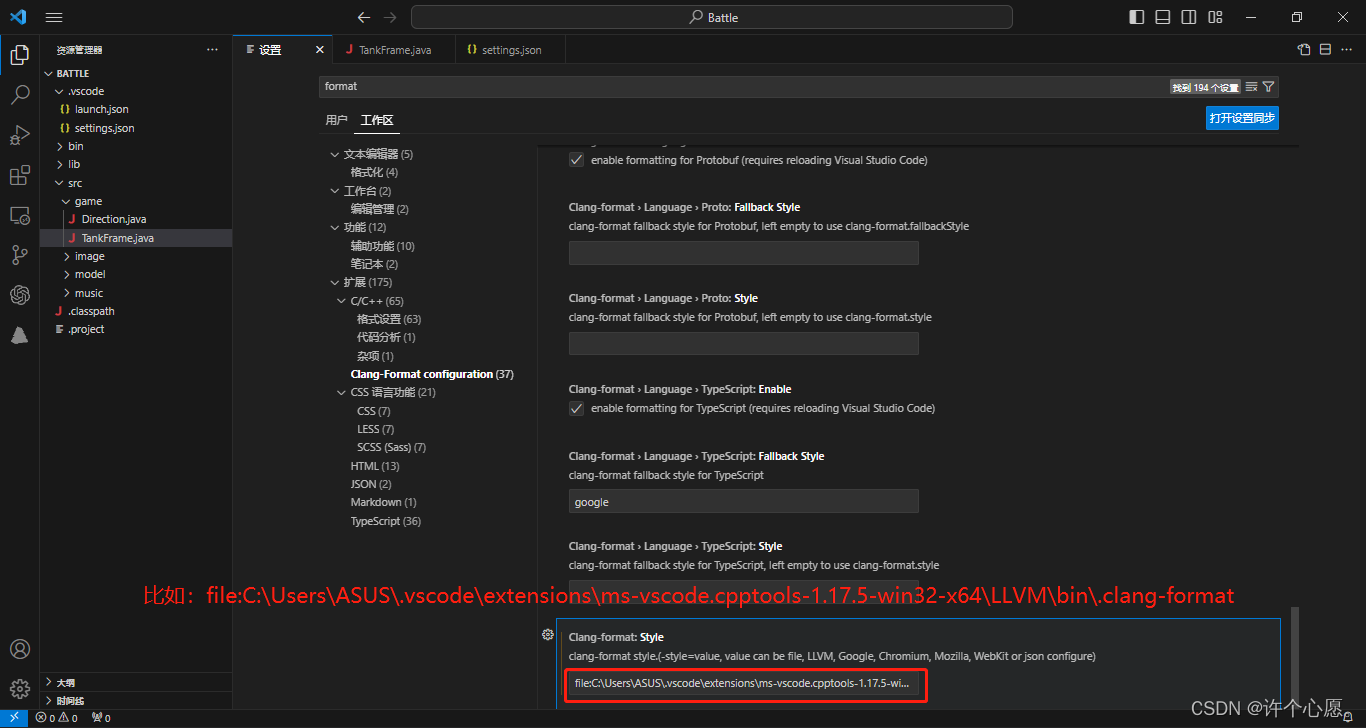Select the User (用户) settings tab
Image resolution: width=1366 pixels, height=728 pixels.
336,120
